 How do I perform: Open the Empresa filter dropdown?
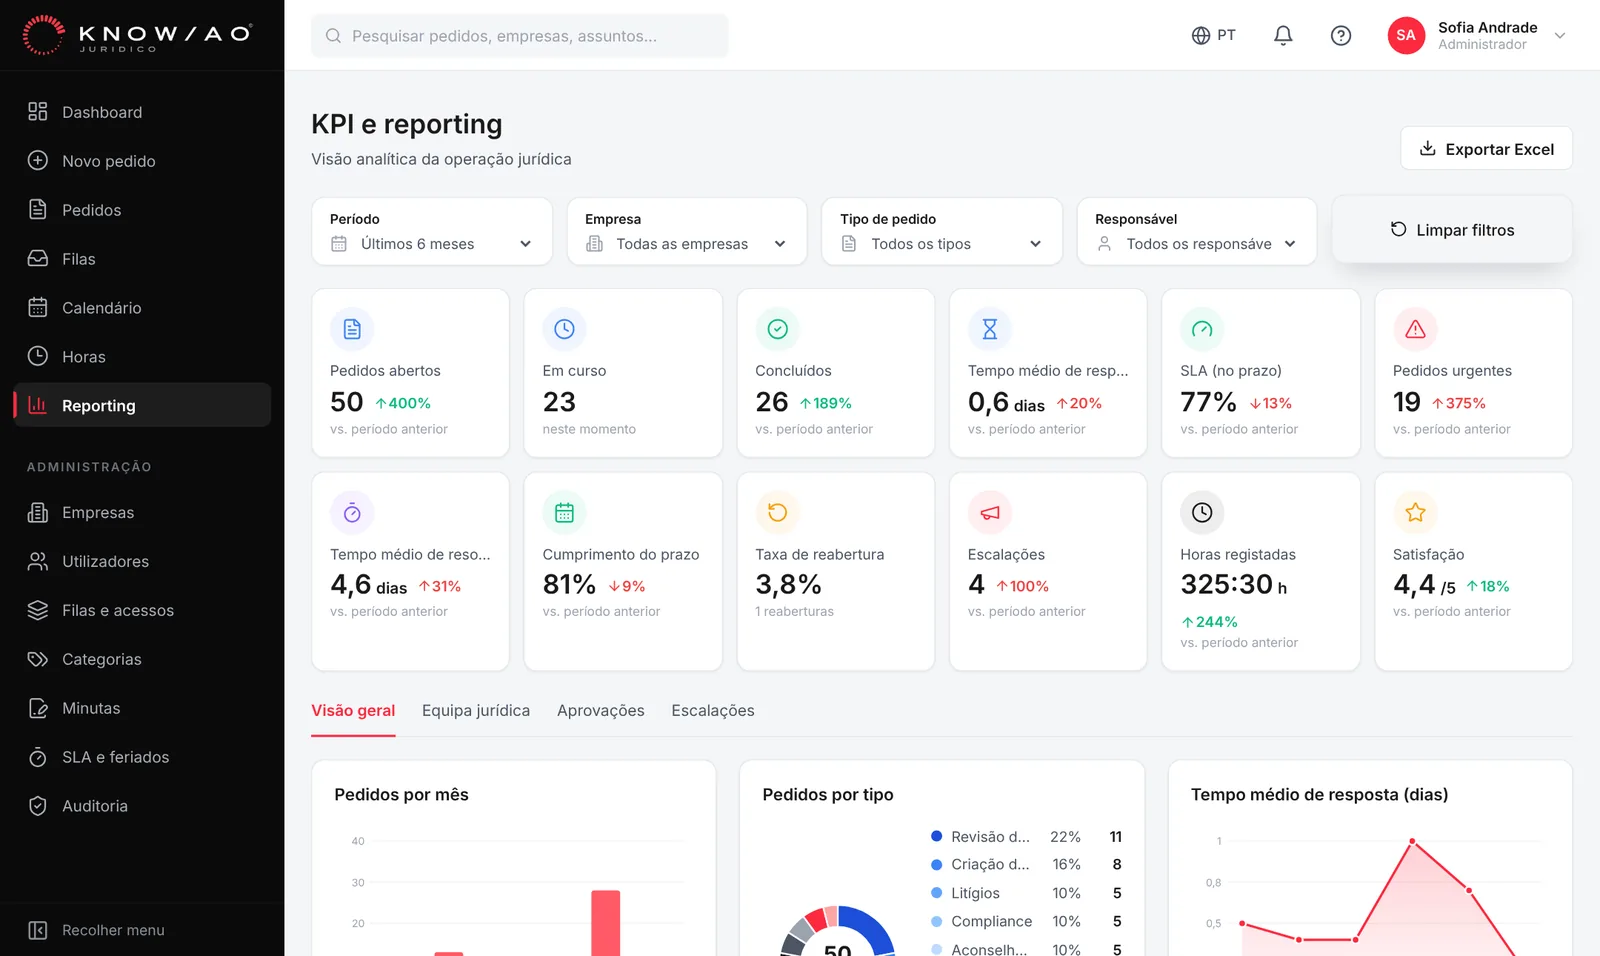click(x=687, y=232)
